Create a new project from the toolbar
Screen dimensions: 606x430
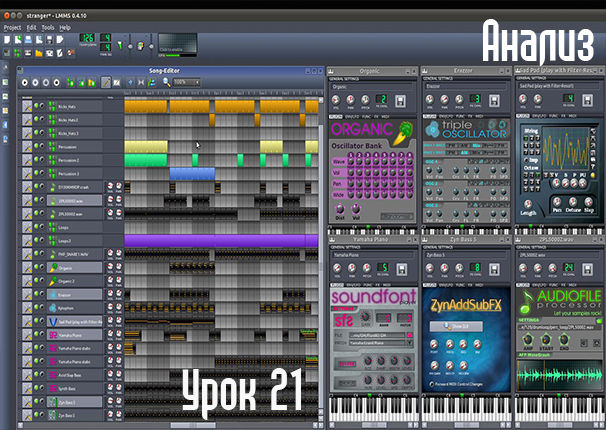click(7, 39)
